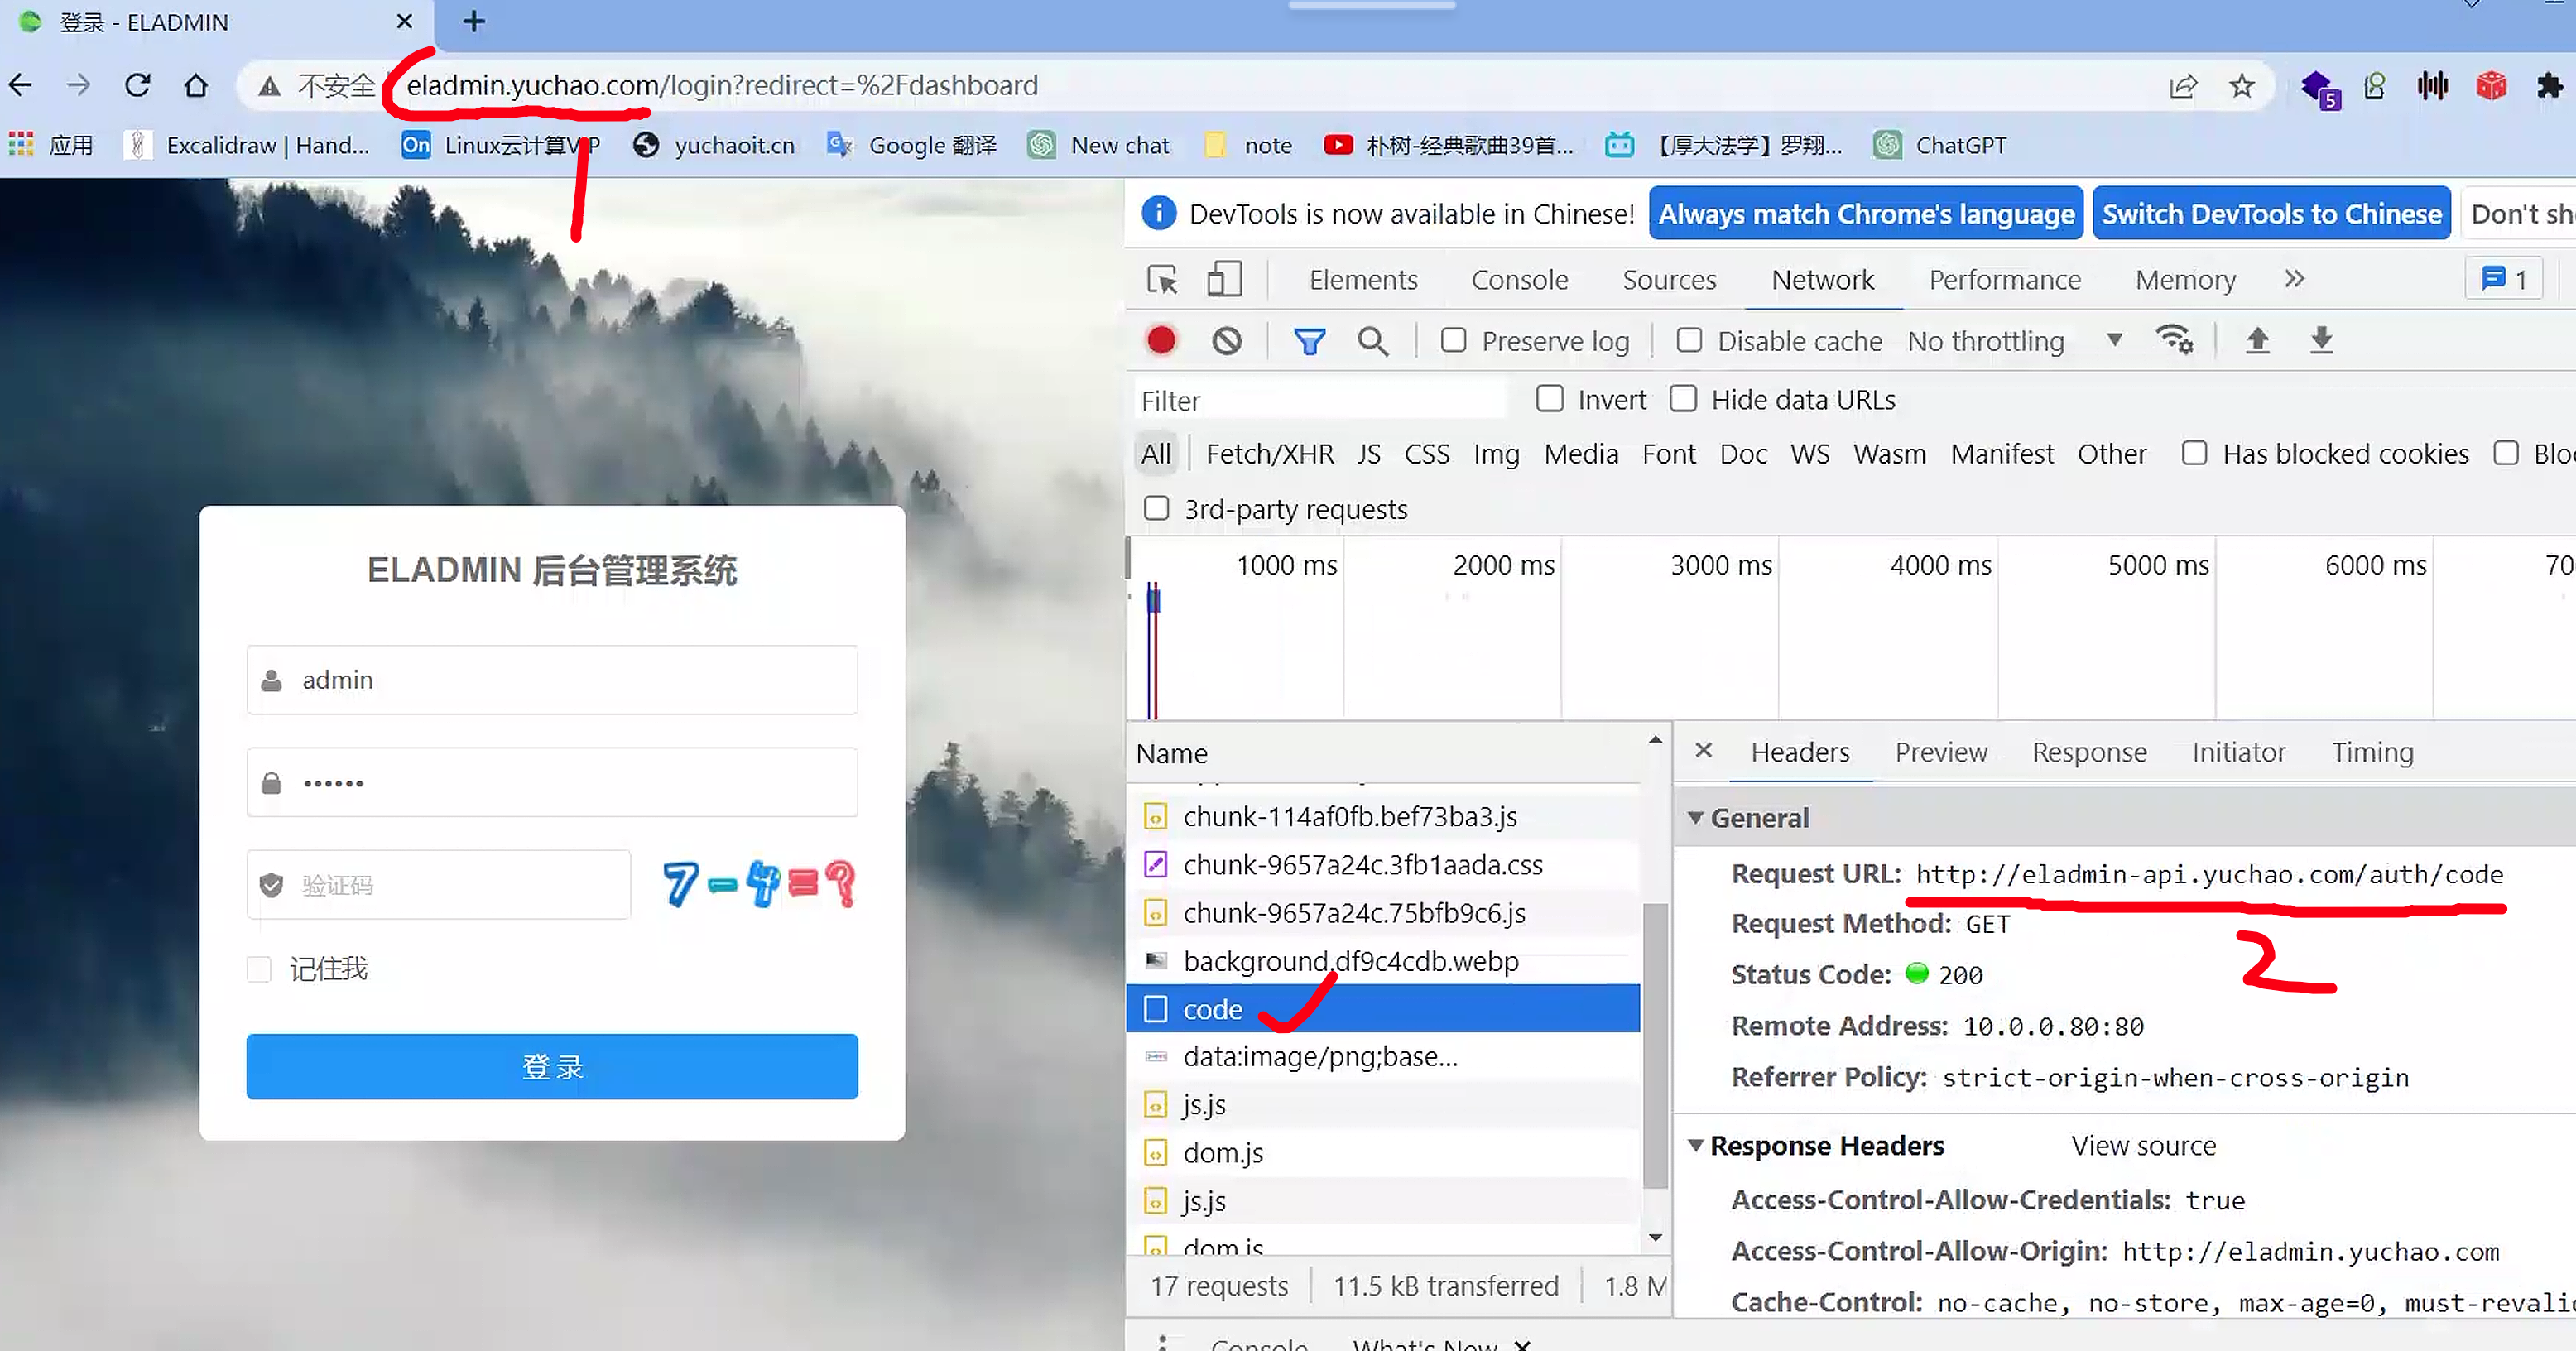Clear the network log

(1227, 341)
